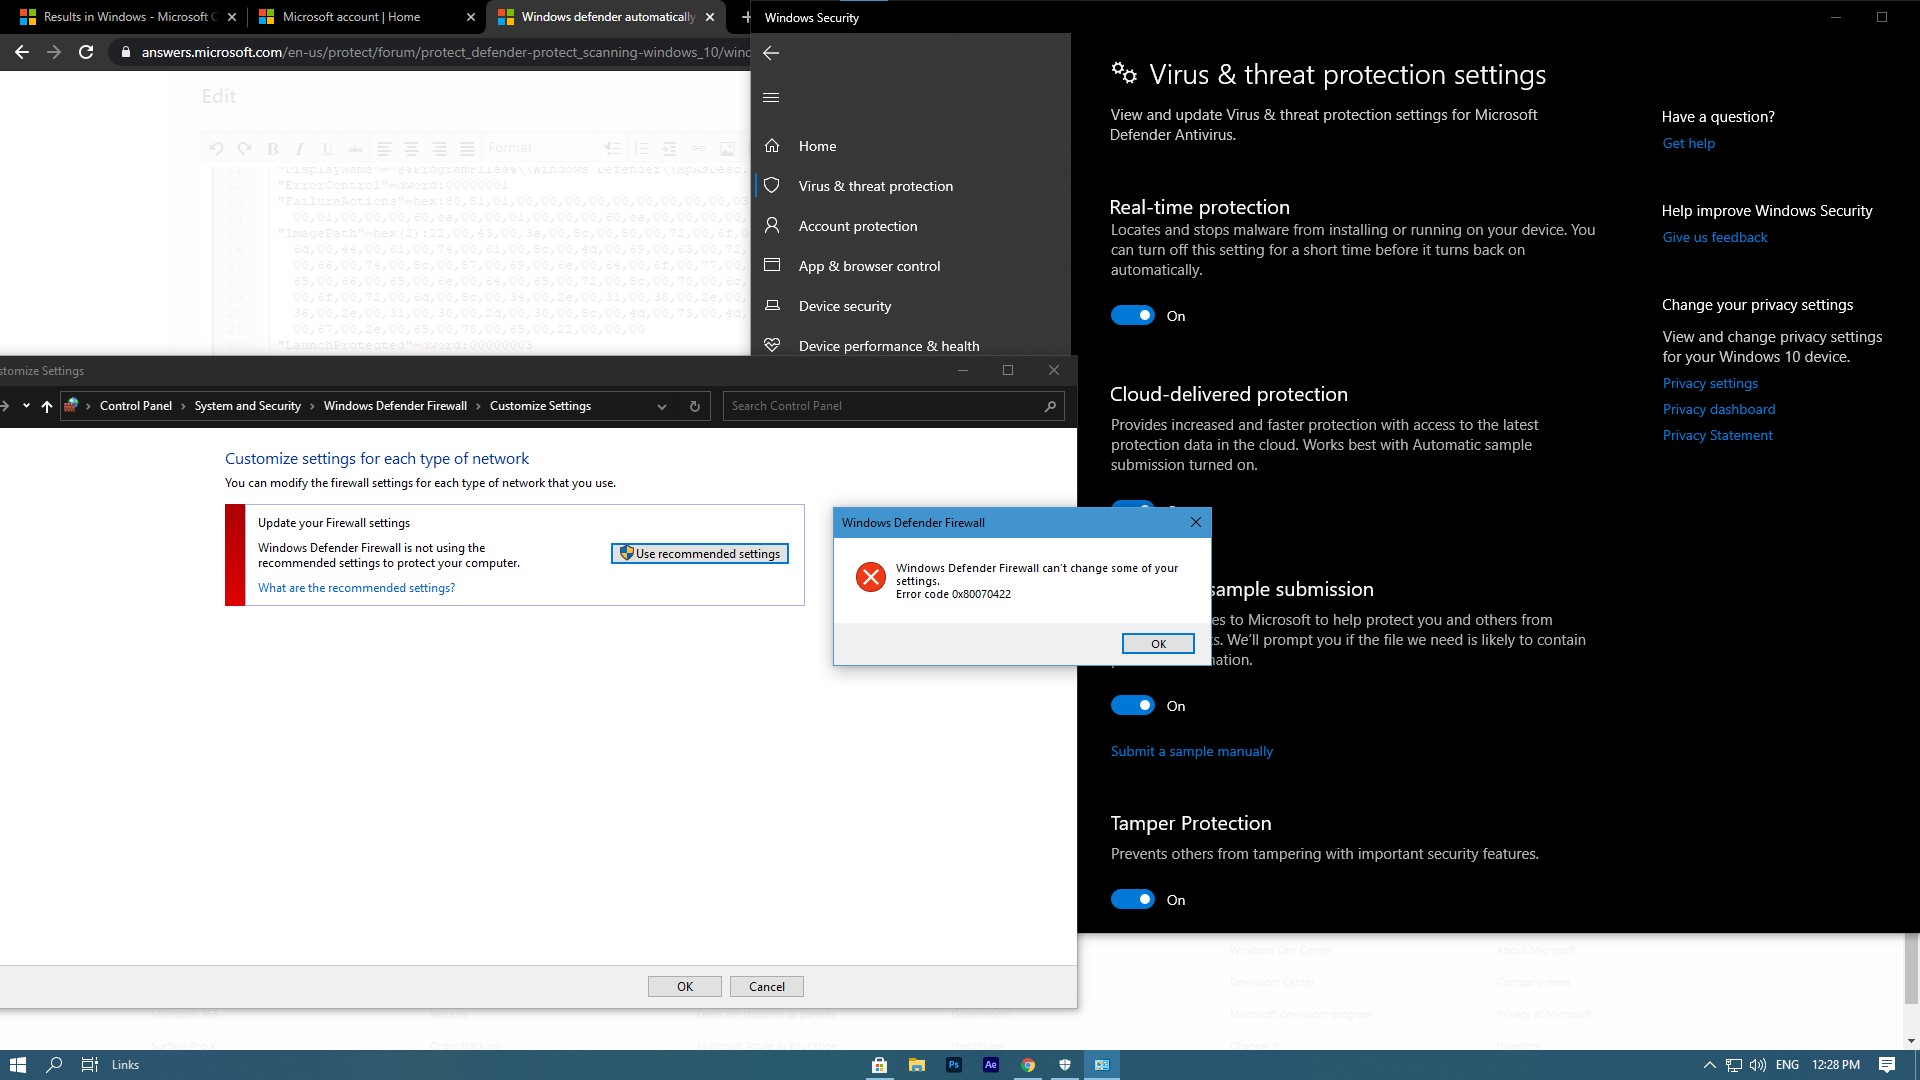Viewport: 1920px width, 1080px height.
Task: Click the Windows Security back arrow
Action: [771, 53]
